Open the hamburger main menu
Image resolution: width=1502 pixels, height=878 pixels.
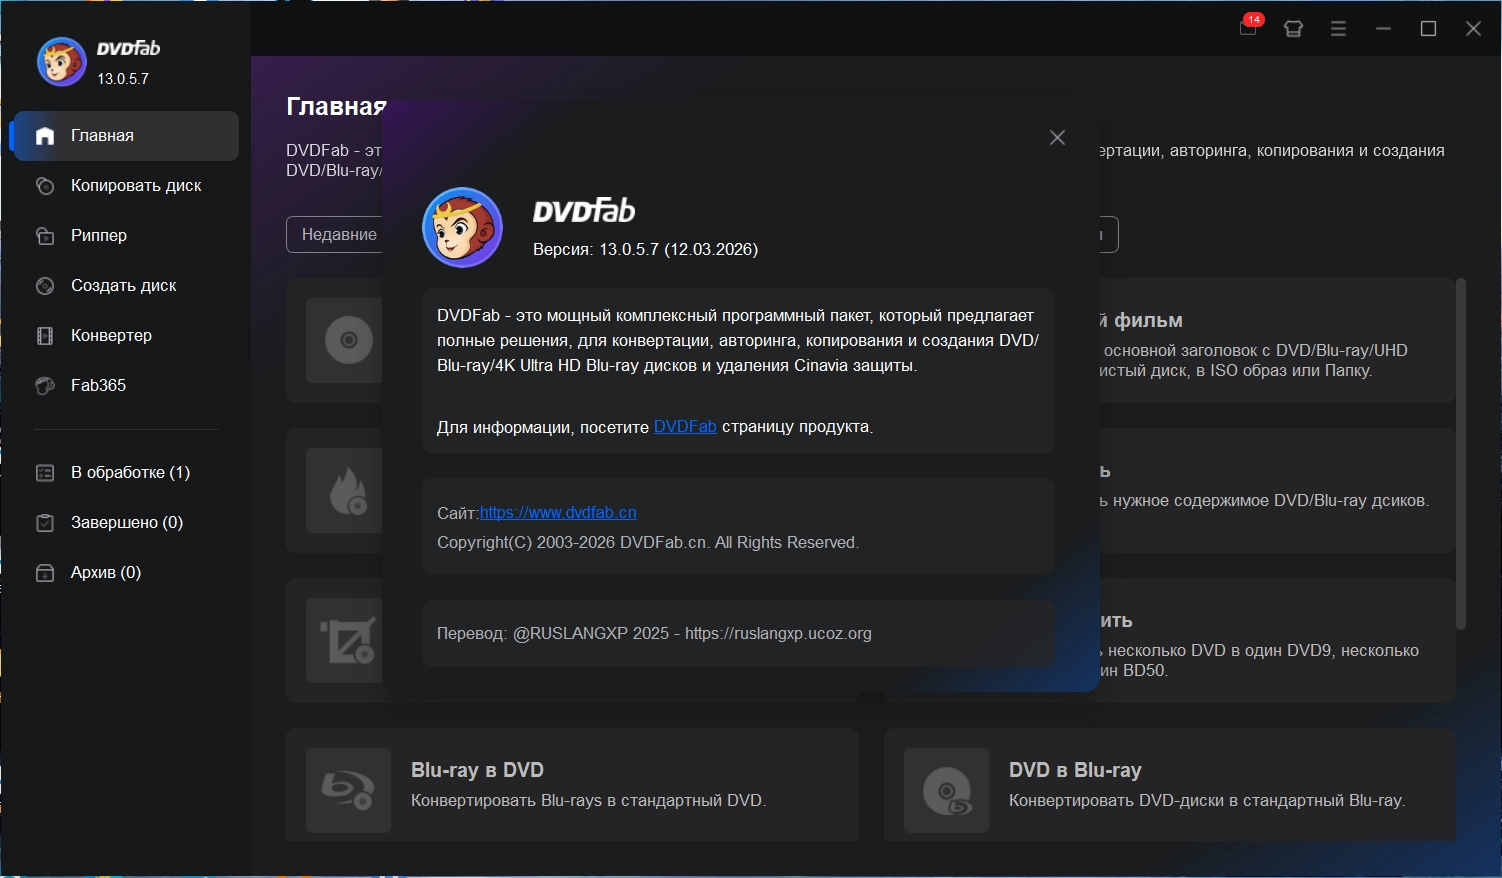pos(1338,29)
